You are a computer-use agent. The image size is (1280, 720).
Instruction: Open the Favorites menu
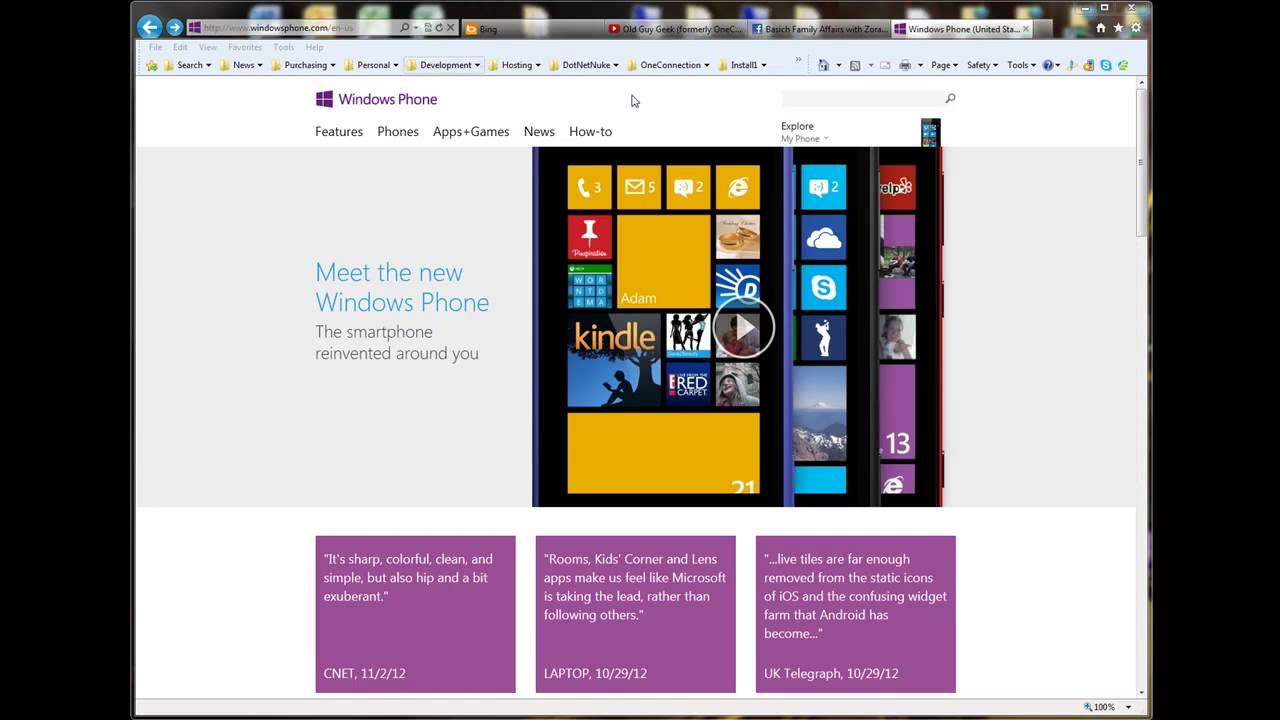[x=245, y=47]
